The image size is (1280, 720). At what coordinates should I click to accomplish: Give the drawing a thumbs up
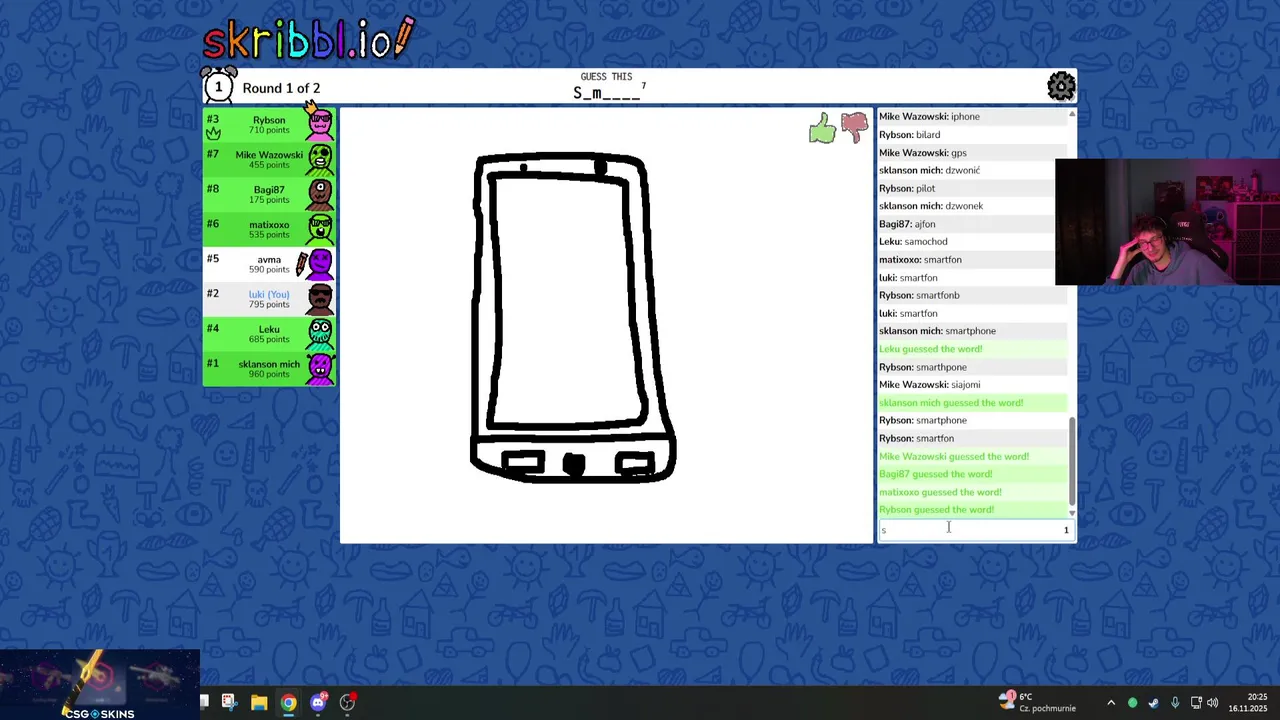(x=822, y=128)
